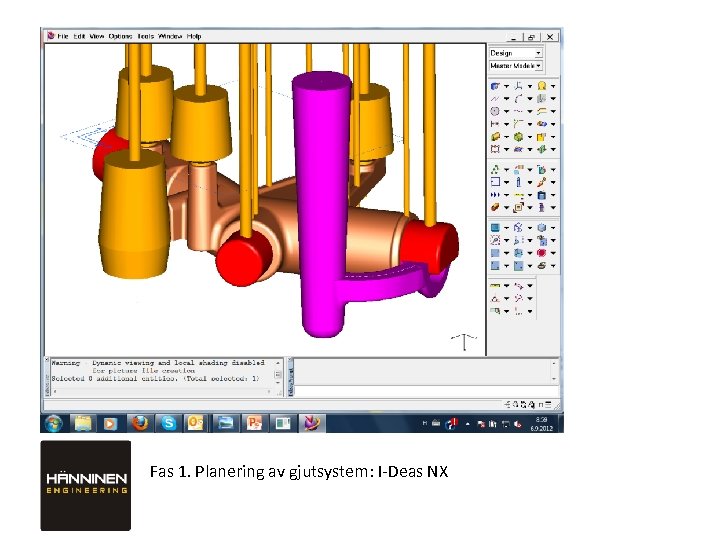Select the polylines sketch tool
720x540 pixels.
tap(495, 99)
